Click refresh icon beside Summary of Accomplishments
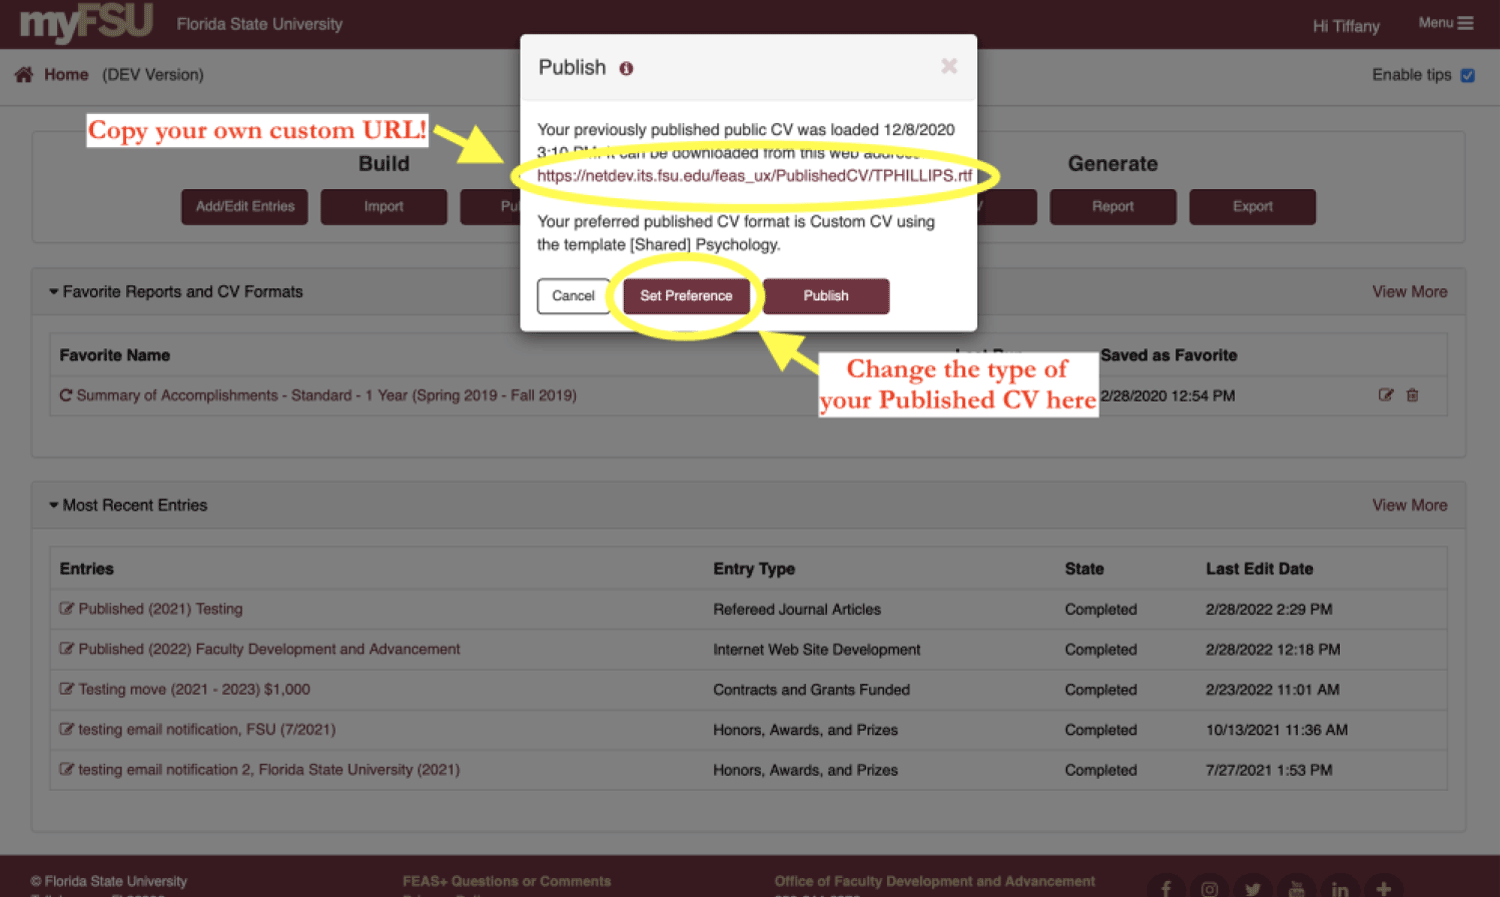The height and width of the screenshot is (897, 1500). 65,395
